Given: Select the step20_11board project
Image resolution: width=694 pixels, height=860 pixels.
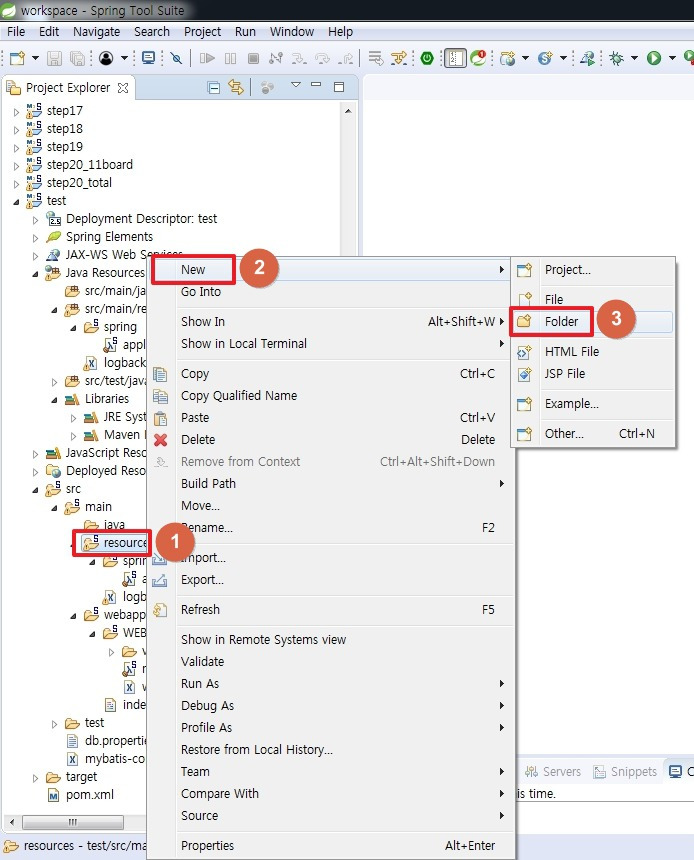Looking at the screenshot, I should point(89,165).
